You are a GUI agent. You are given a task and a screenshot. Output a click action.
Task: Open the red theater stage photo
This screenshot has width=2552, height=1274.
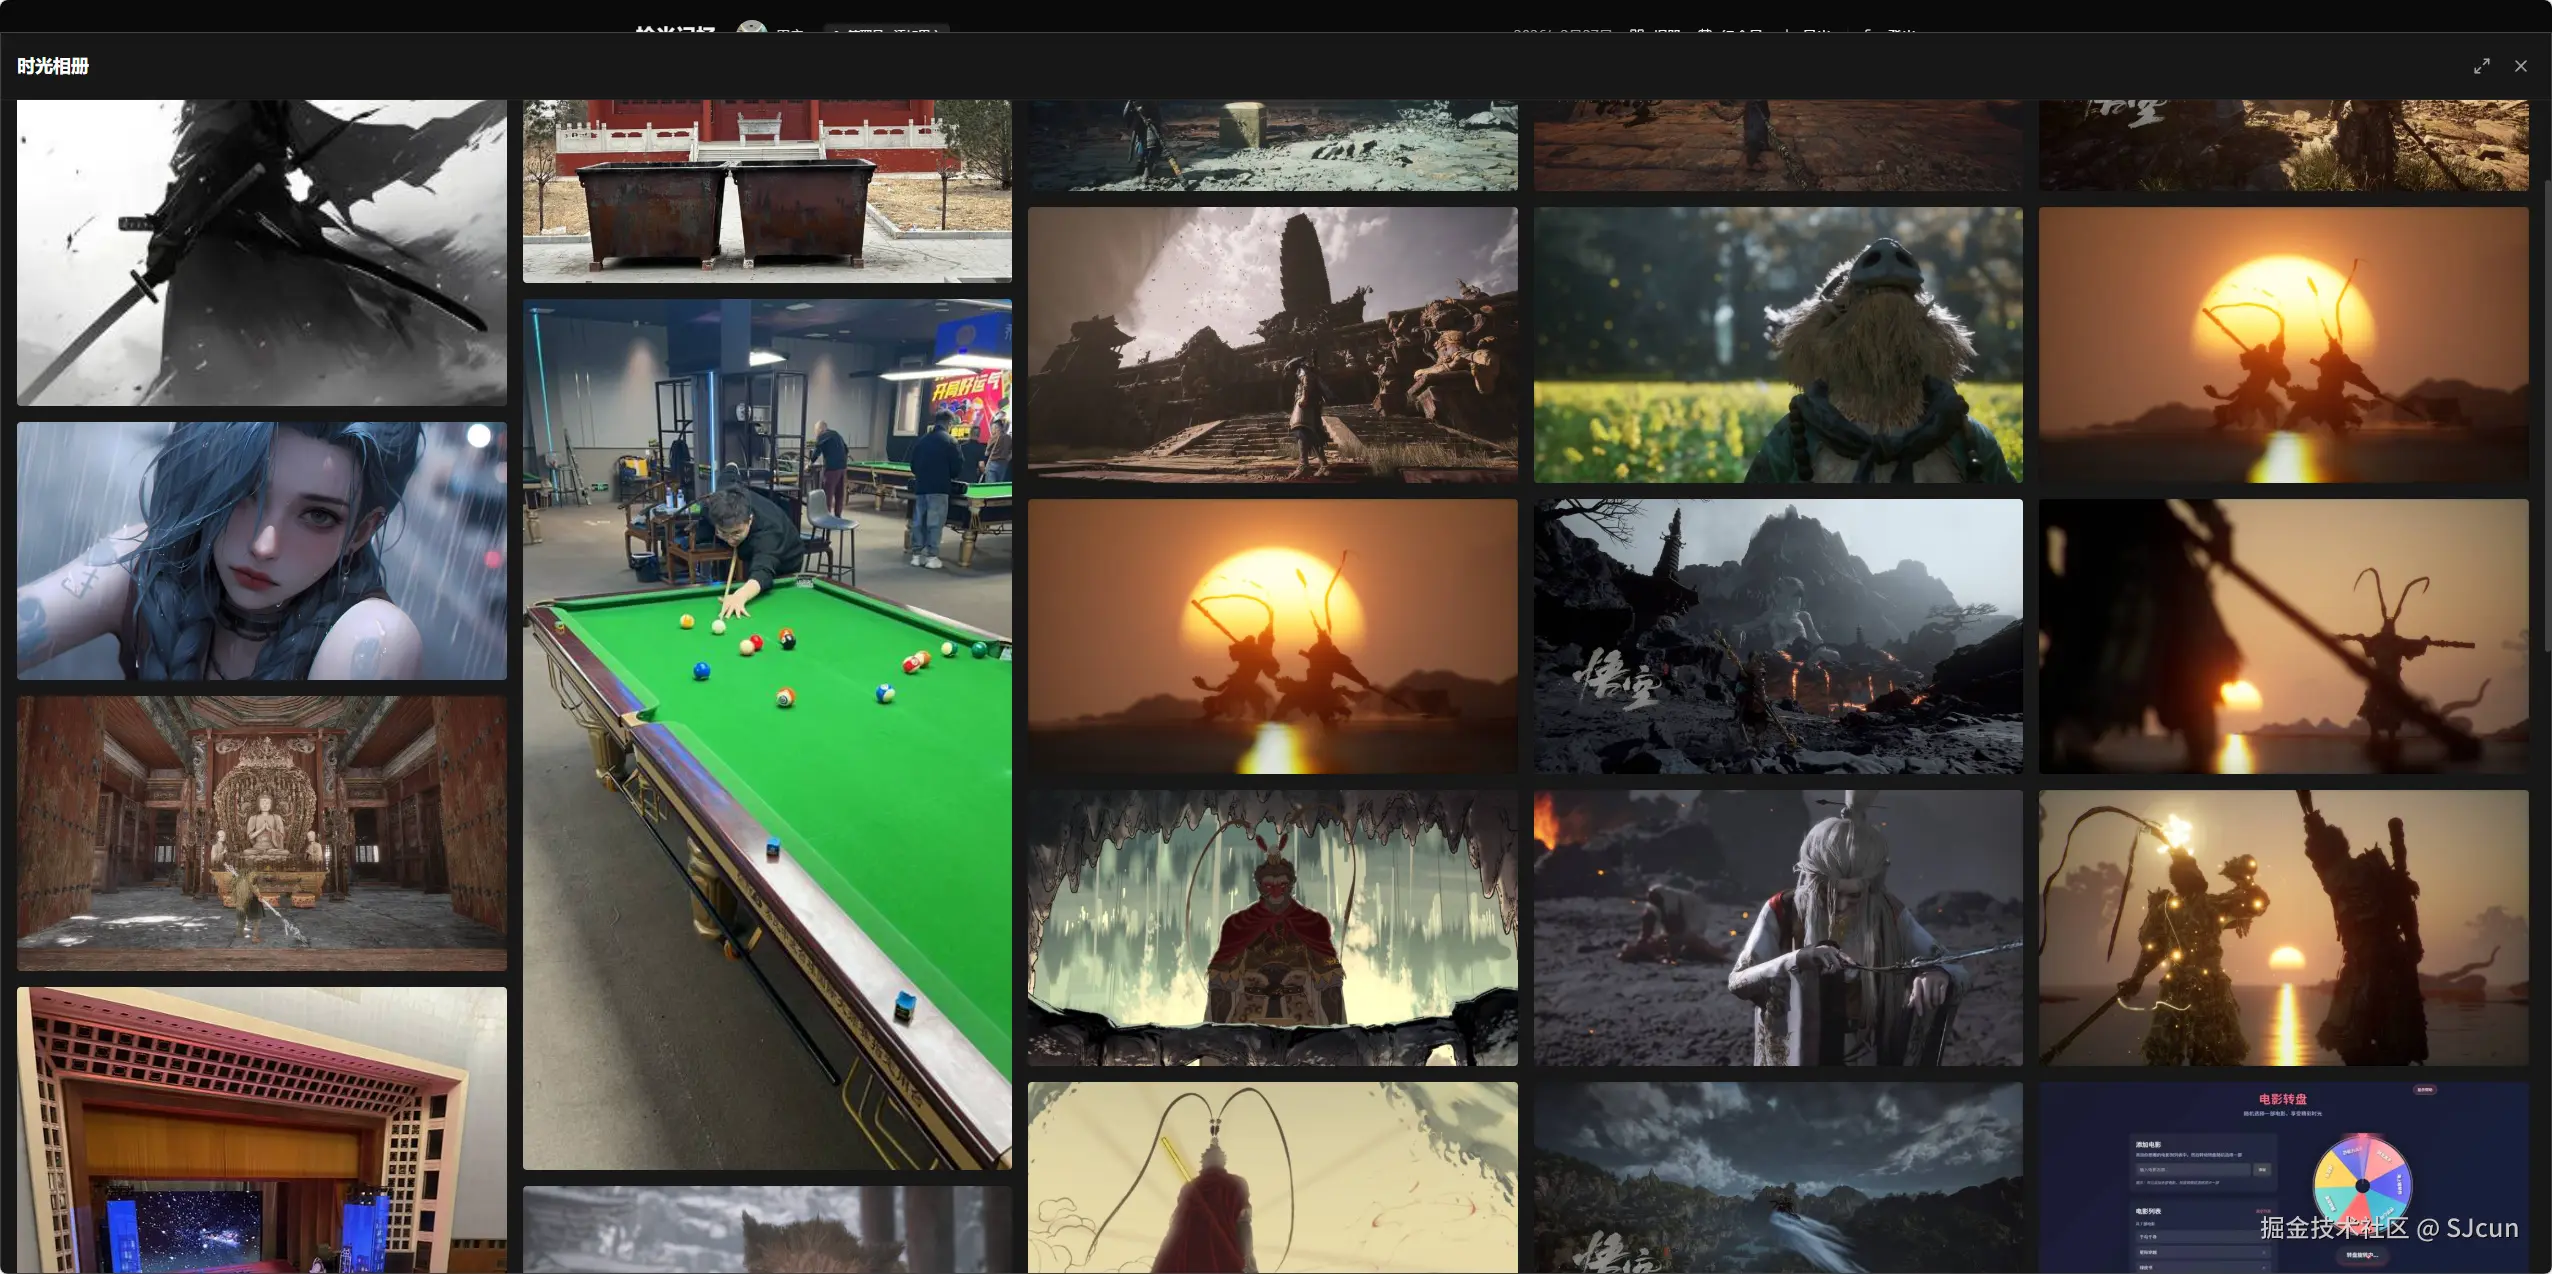(261, 1130)
